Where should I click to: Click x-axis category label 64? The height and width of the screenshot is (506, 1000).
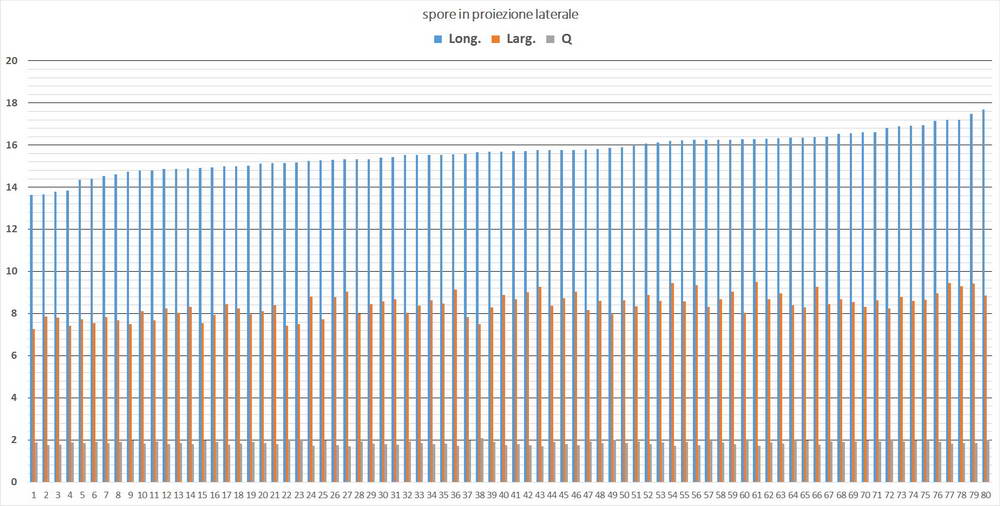(793, 495)
